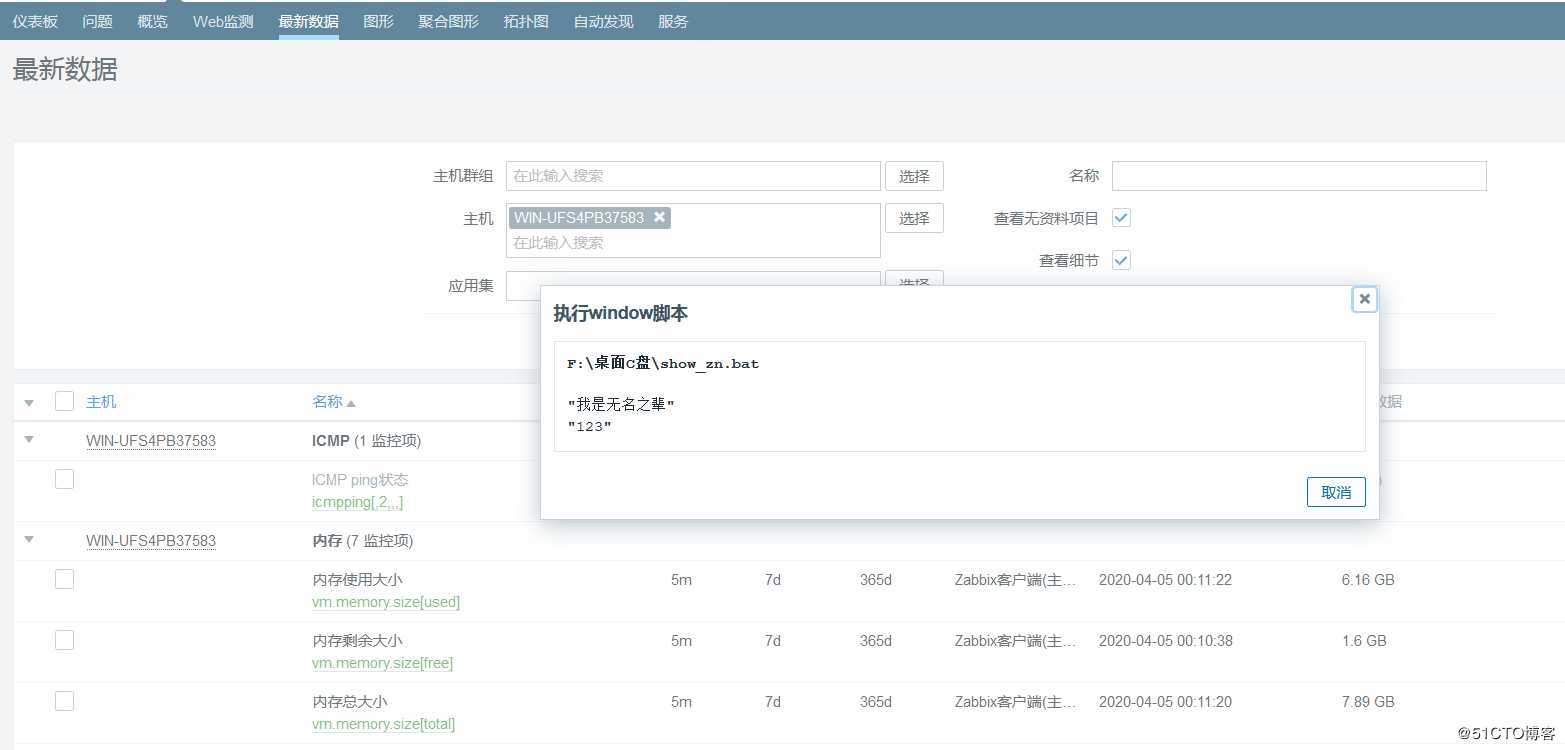Click 选择 button next to 主机

914,218
